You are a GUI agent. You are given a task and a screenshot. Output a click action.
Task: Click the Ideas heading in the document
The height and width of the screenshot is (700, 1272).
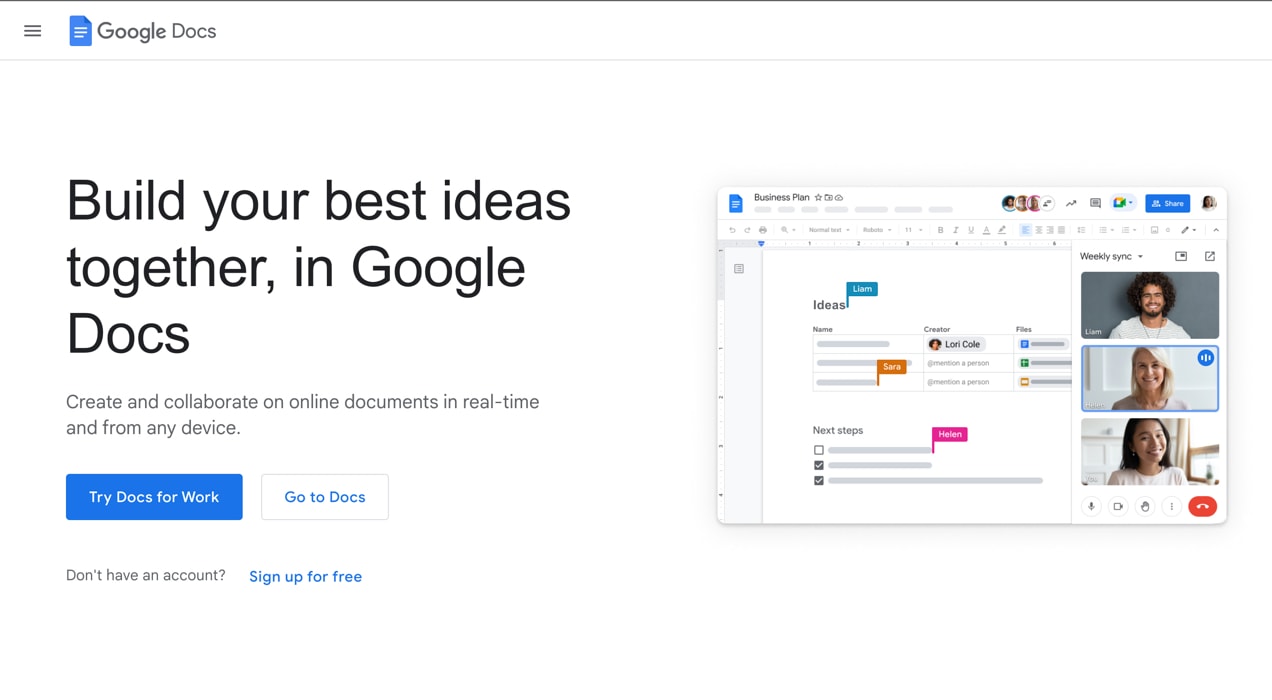(829, 305)
